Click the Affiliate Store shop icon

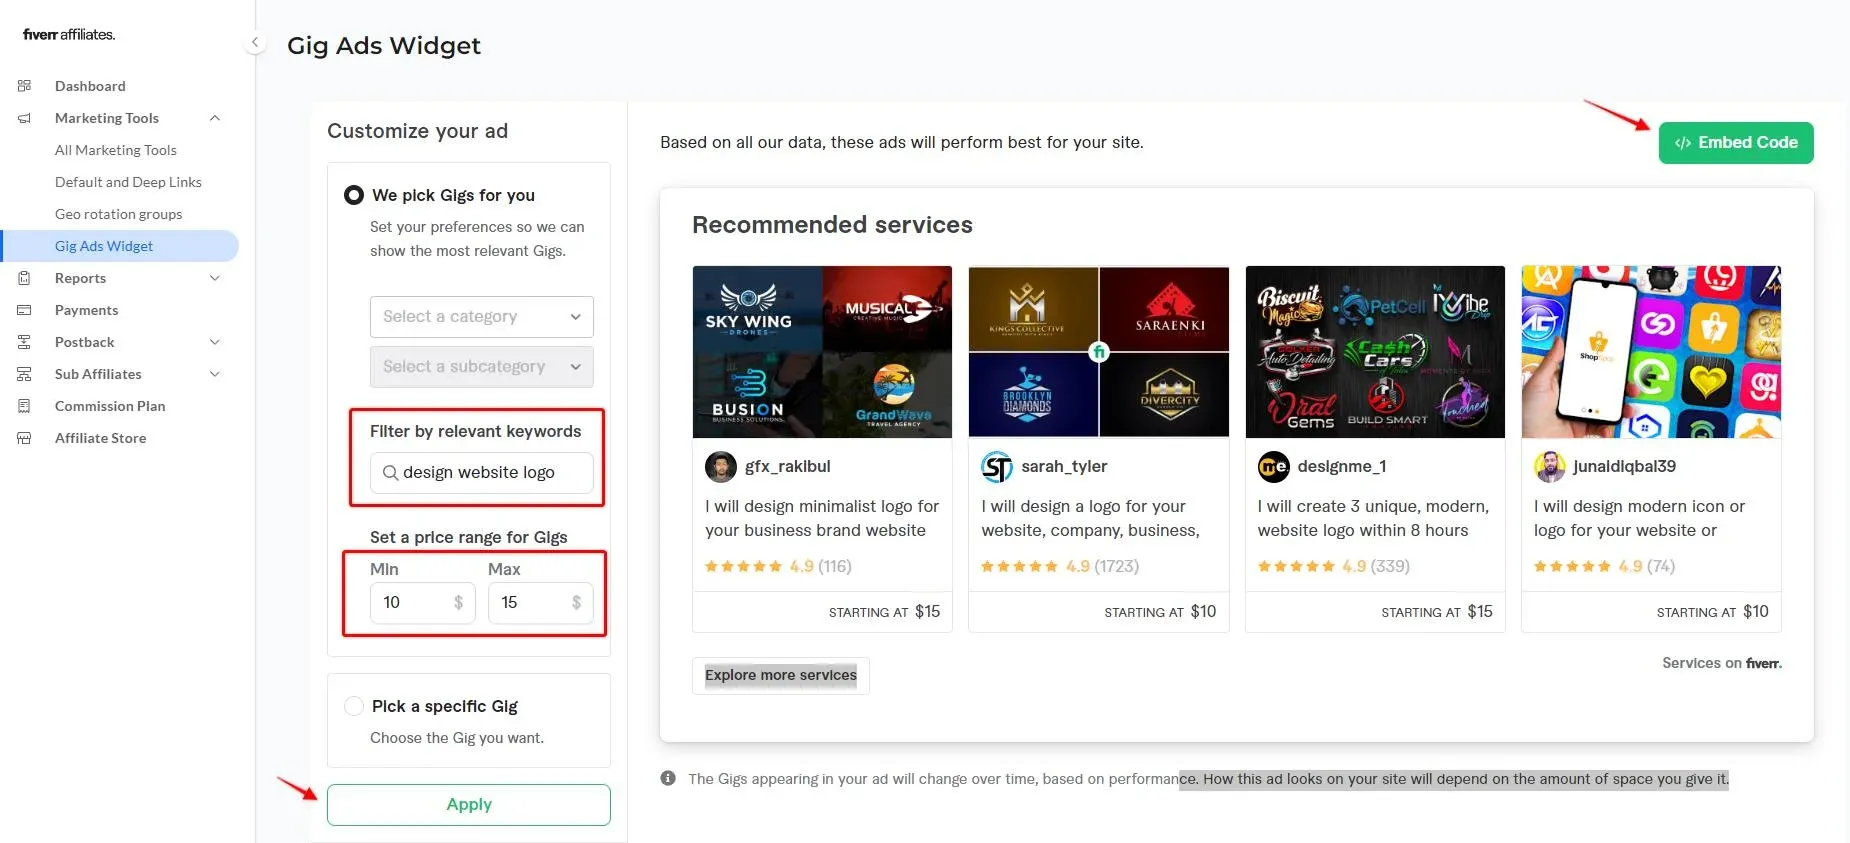click(25, 438)
